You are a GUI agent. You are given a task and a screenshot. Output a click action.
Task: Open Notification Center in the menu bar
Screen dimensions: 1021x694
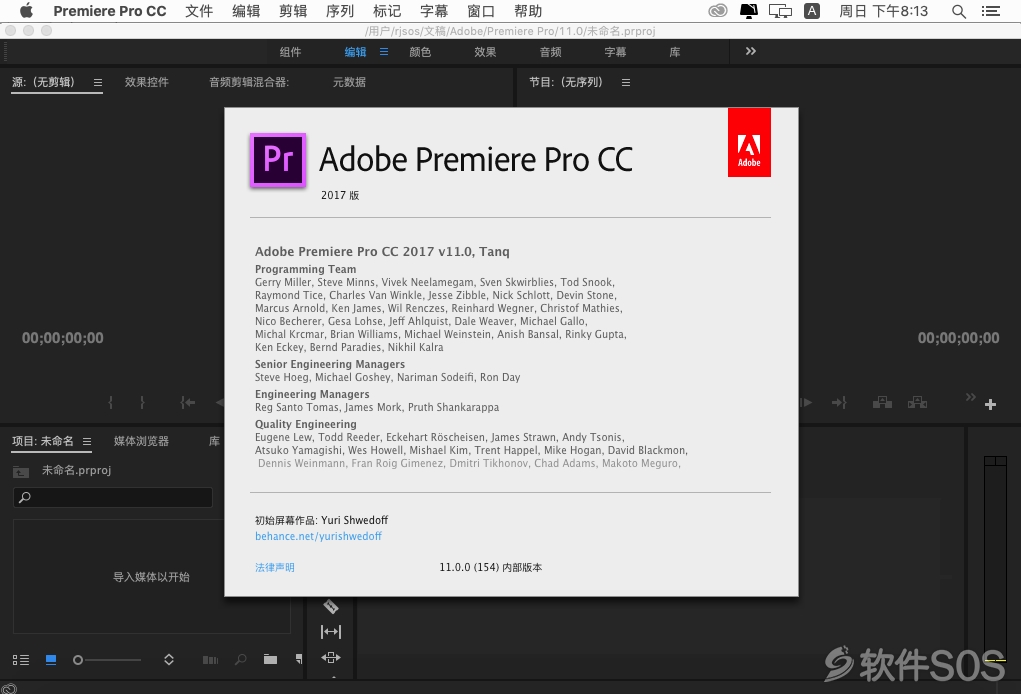(x=991, y=11)
